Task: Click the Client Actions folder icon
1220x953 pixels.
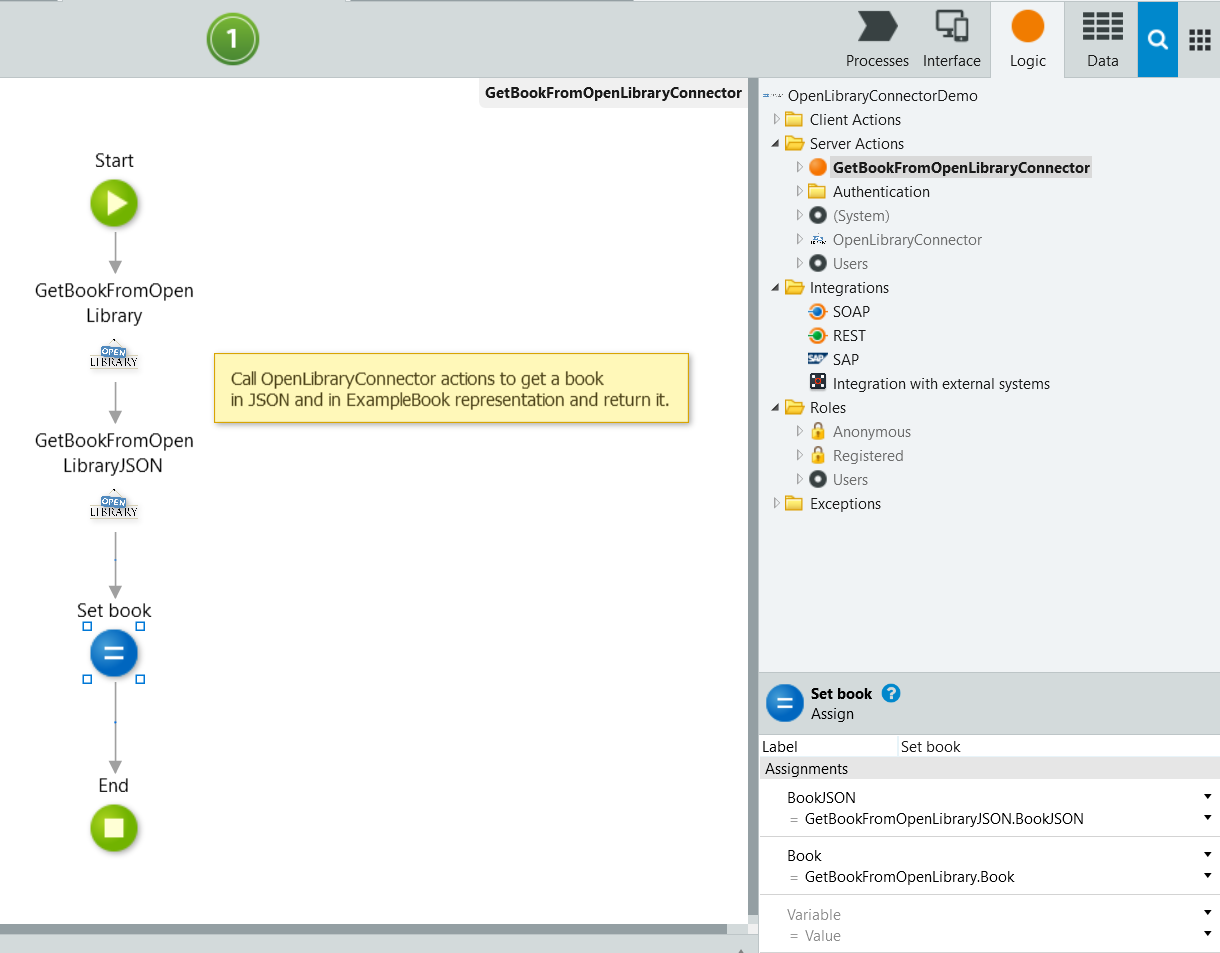Action: 794,119
